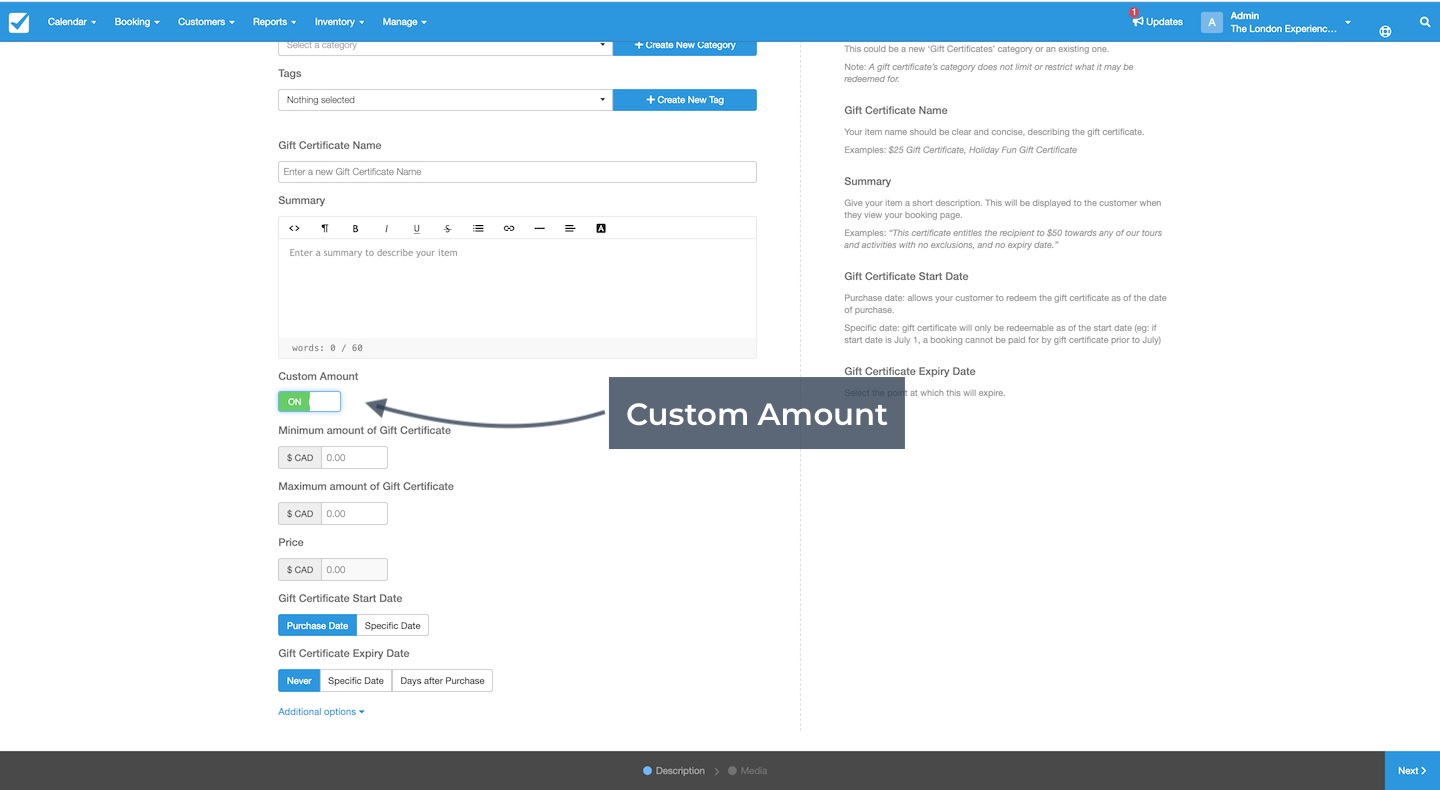This screenshot has width=1440, height=790.
Task: Apply bold formatting in summary editor
Action: pos(355,228)
